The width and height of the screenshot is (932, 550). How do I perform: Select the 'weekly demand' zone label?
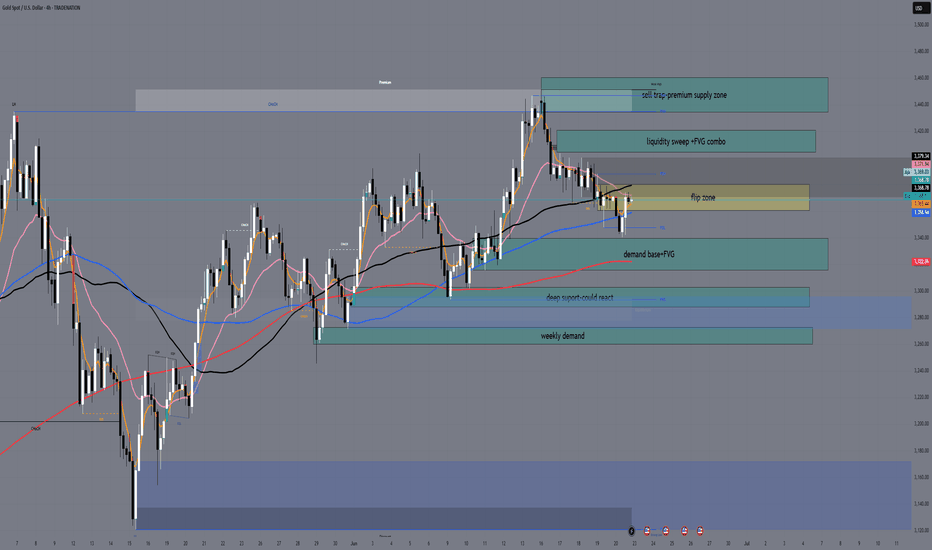(x=562, y=336)
